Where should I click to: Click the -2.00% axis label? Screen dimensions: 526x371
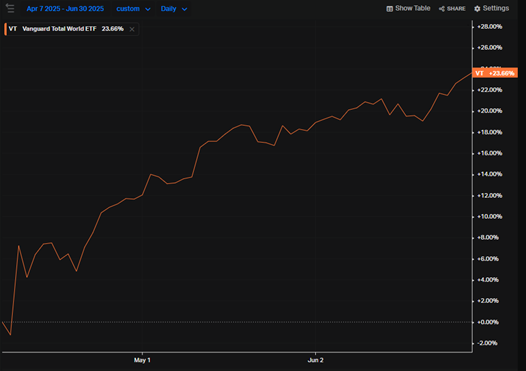pos(487,343)
